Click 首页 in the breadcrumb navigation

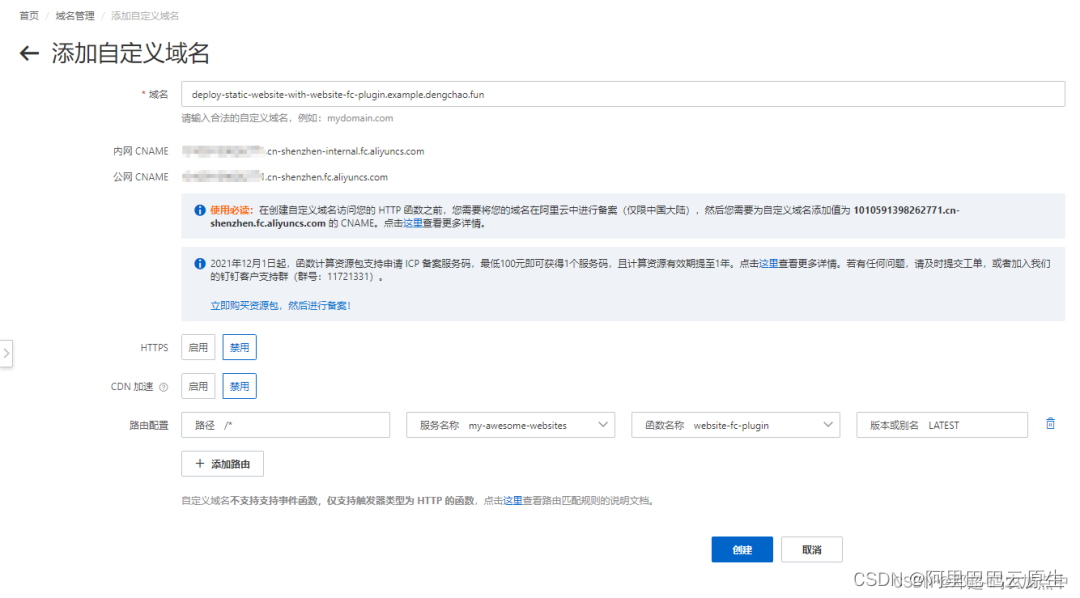click(28, 15)
